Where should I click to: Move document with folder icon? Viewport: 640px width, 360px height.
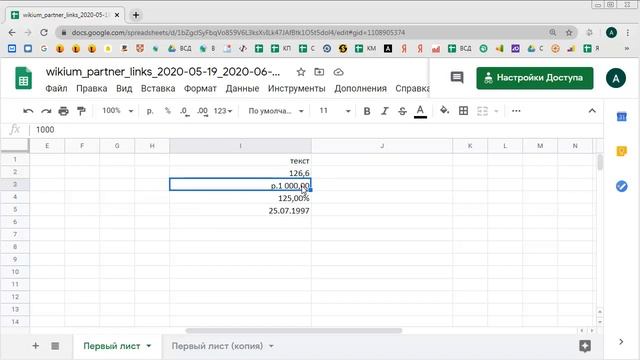pos(319,72)
